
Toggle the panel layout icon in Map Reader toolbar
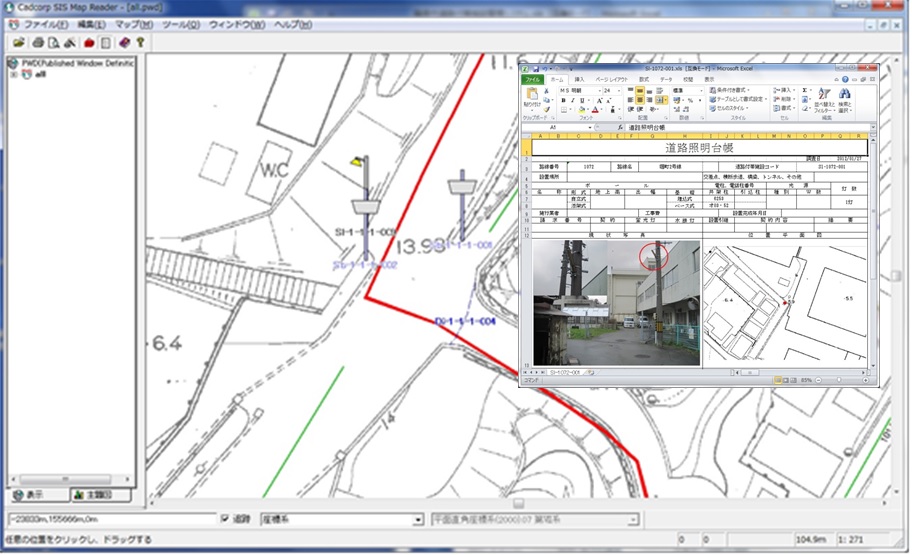tap(106, 42)
